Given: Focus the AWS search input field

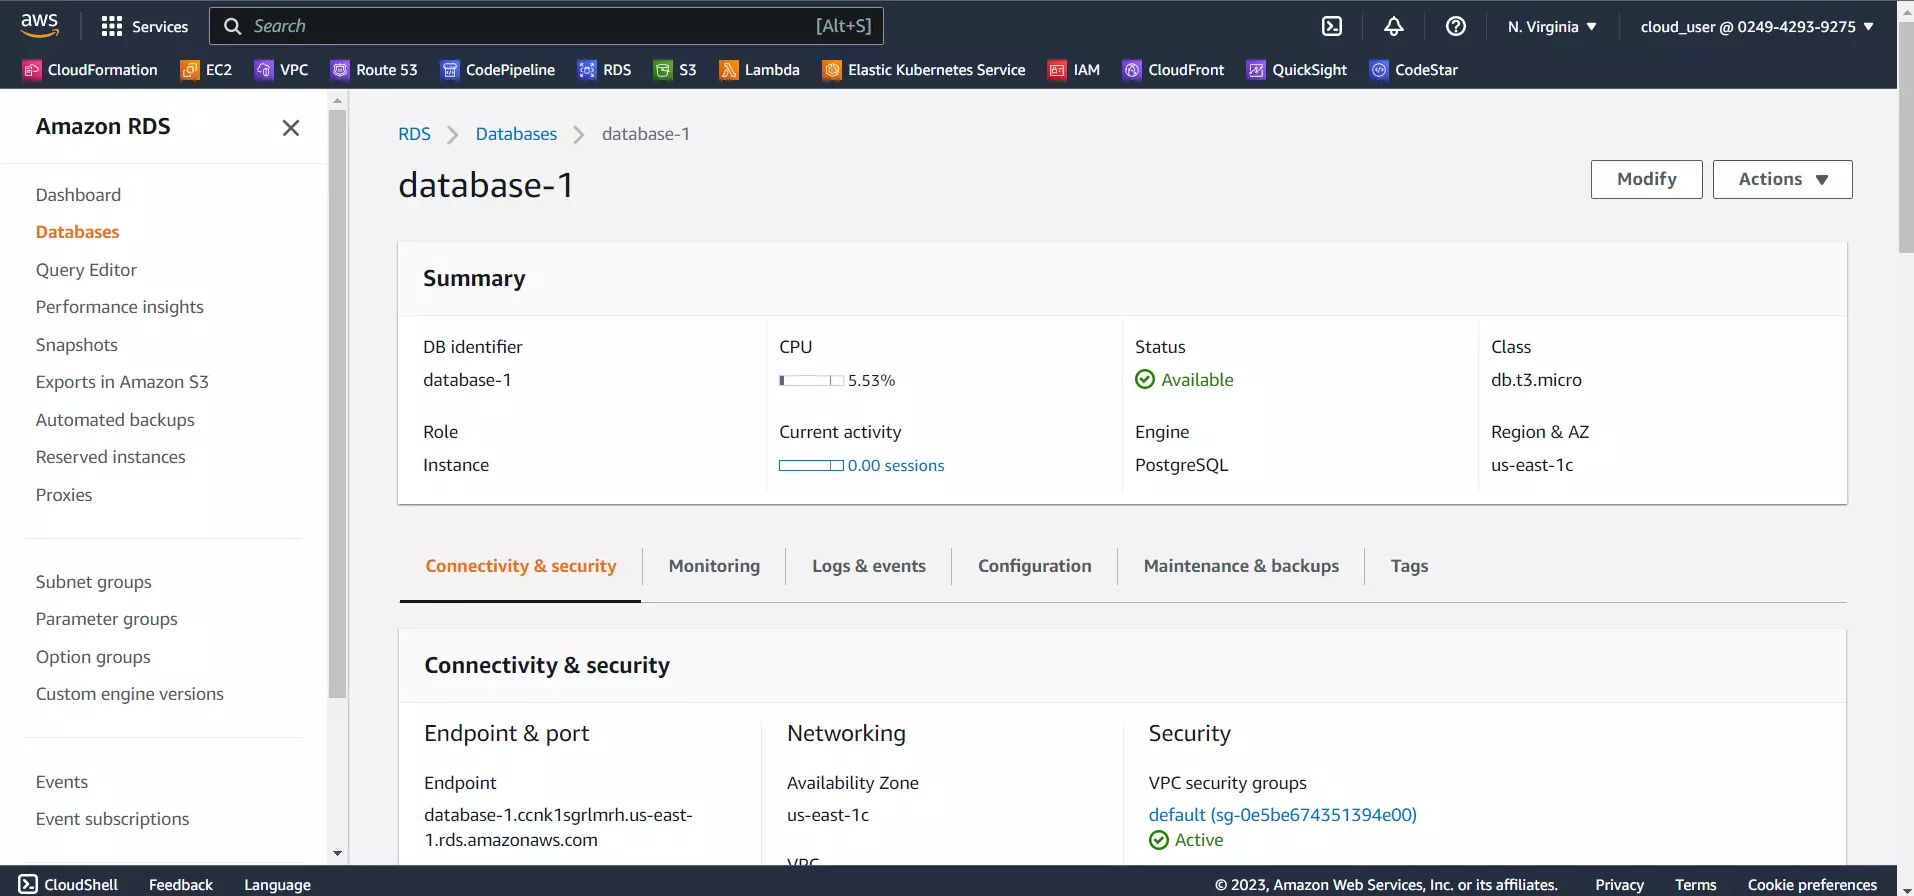Looking at the screenshot, I should click(546, 26).
